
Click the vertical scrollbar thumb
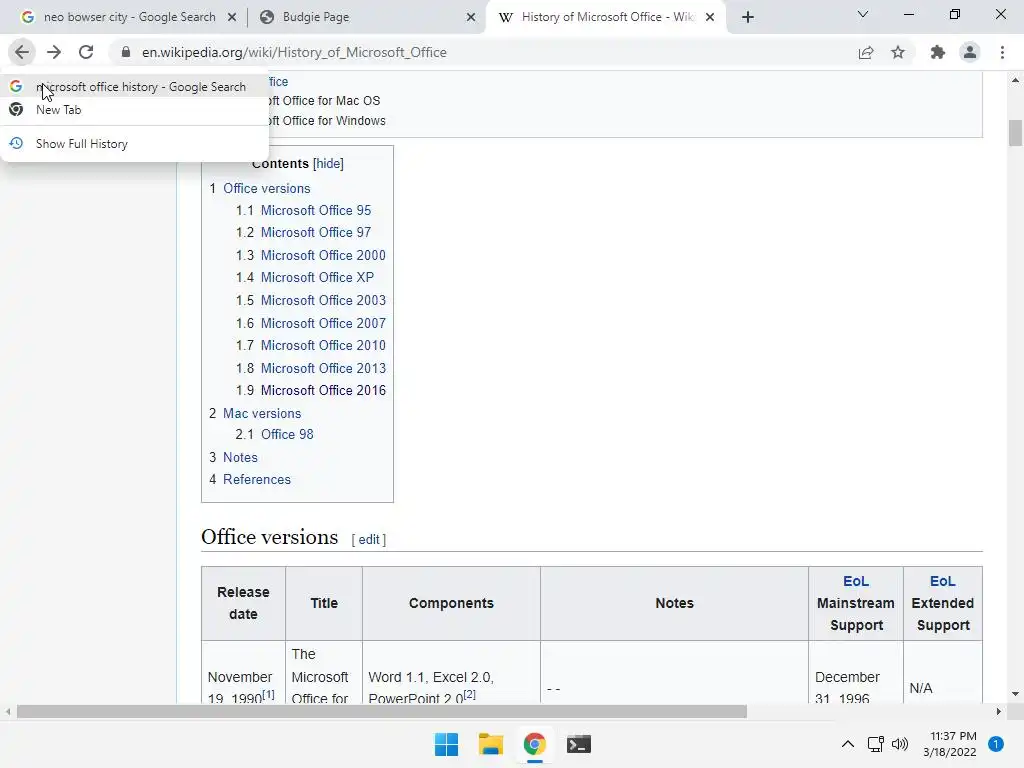tap(1015, 133)
